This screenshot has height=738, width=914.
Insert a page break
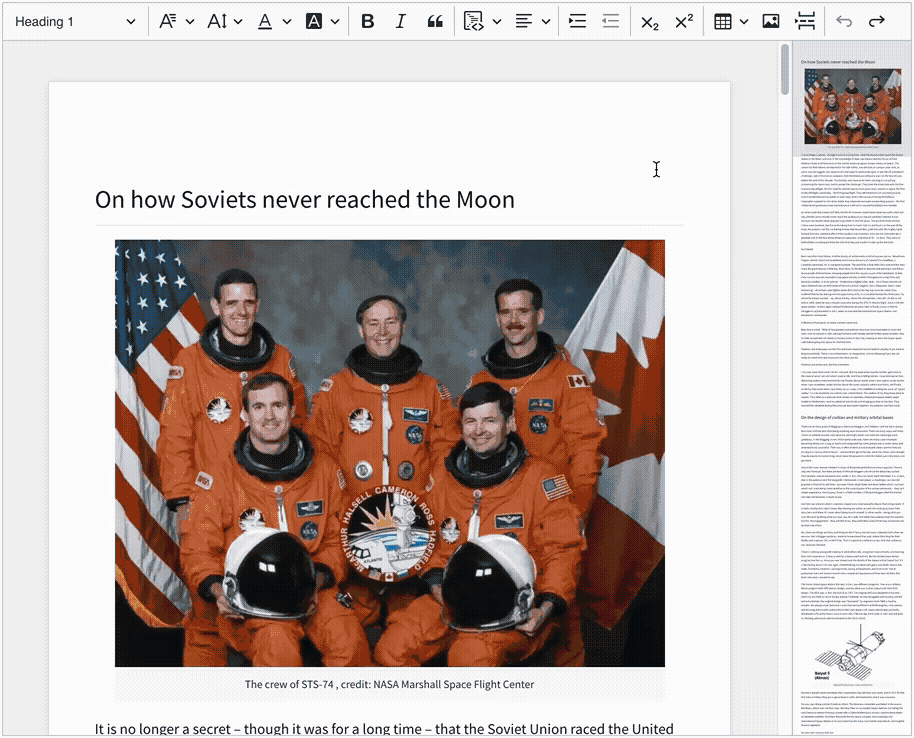(804, 22)
